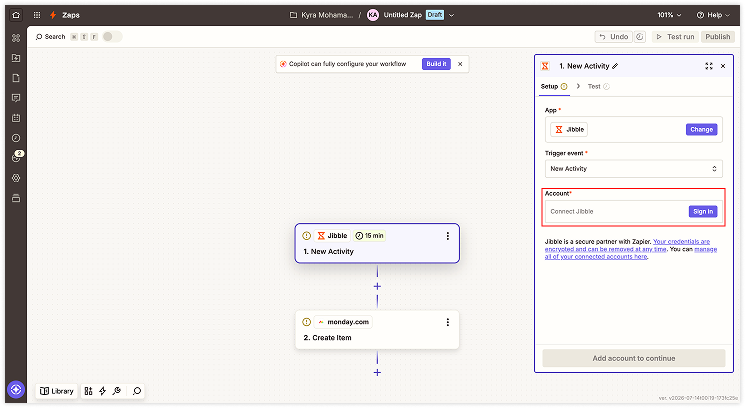Open the compass circle sidebar icon
745x408 pixels.
pos(16,138)
